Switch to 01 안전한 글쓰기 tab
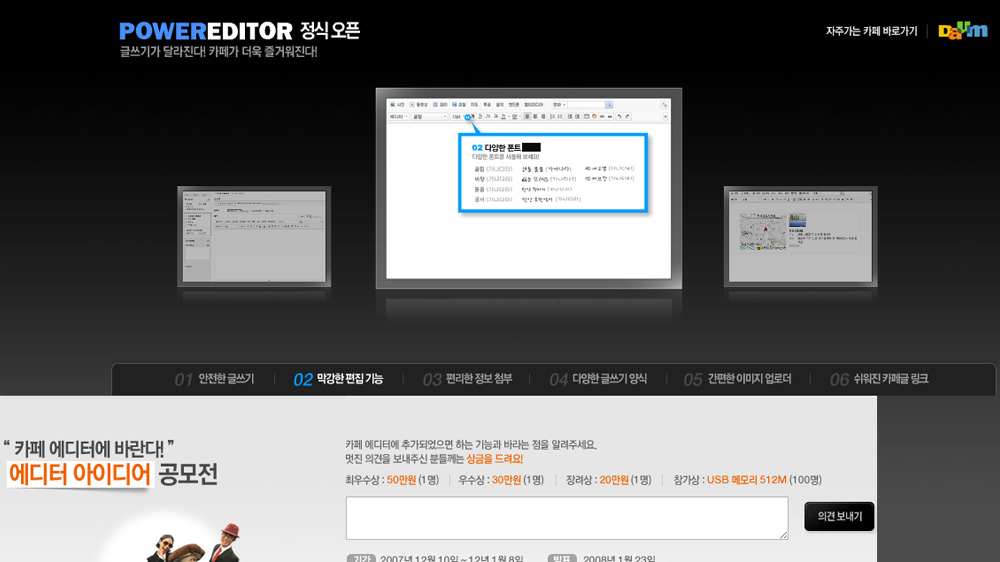 tap(214, 380)
